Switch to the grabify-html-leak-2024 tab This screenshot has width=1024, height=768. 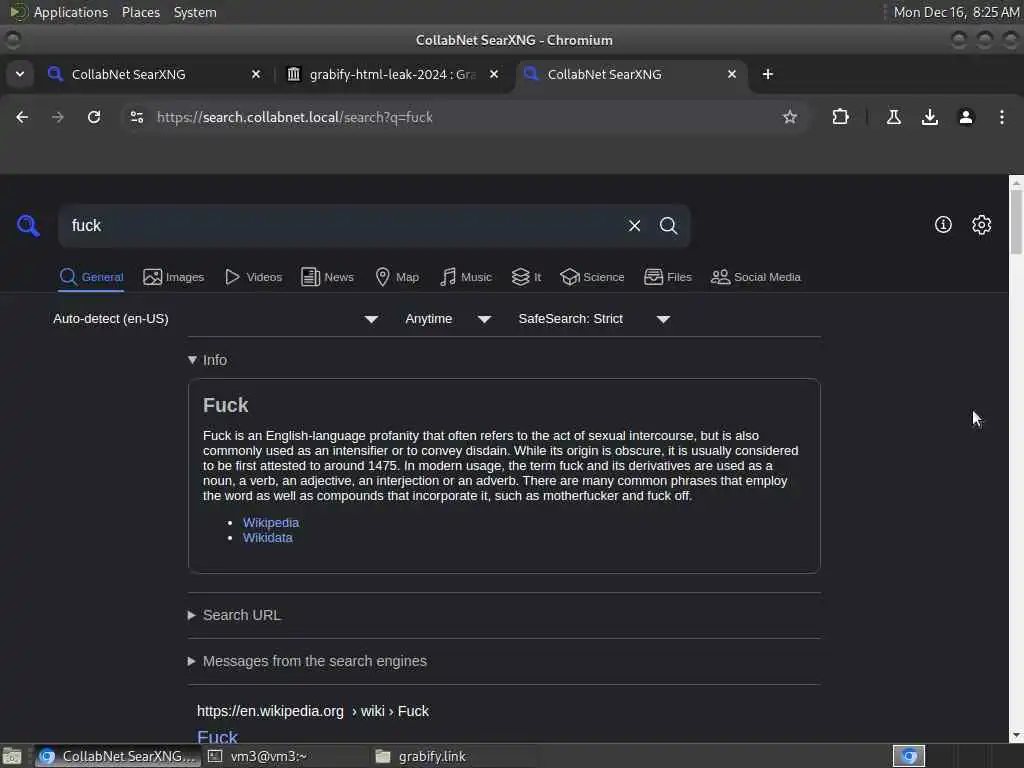(x=392, y=74)
